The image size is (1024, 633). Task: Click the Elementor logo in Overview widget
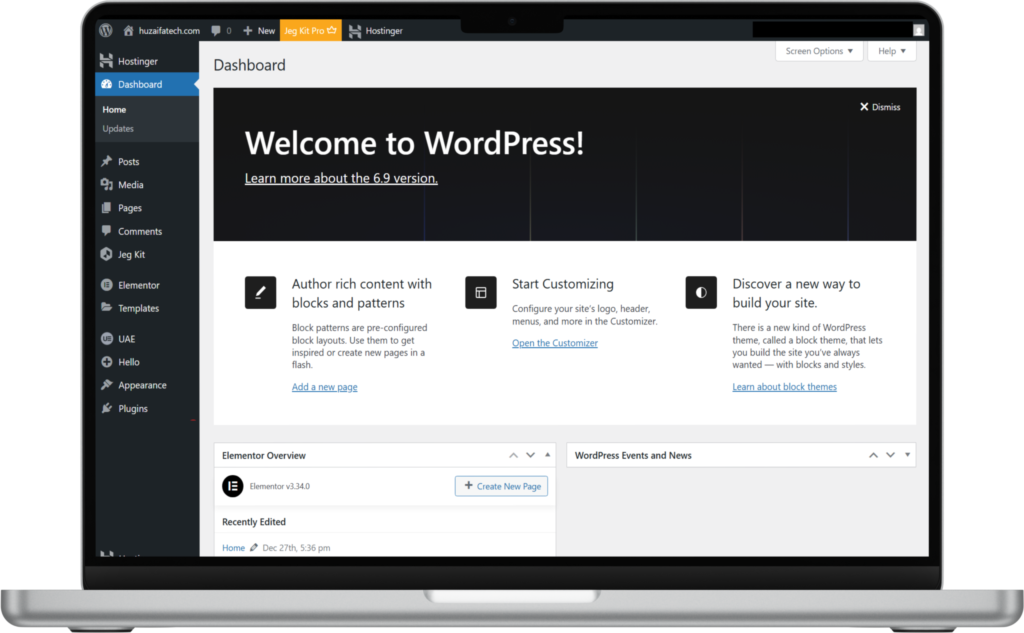click(x=232, y=486)
